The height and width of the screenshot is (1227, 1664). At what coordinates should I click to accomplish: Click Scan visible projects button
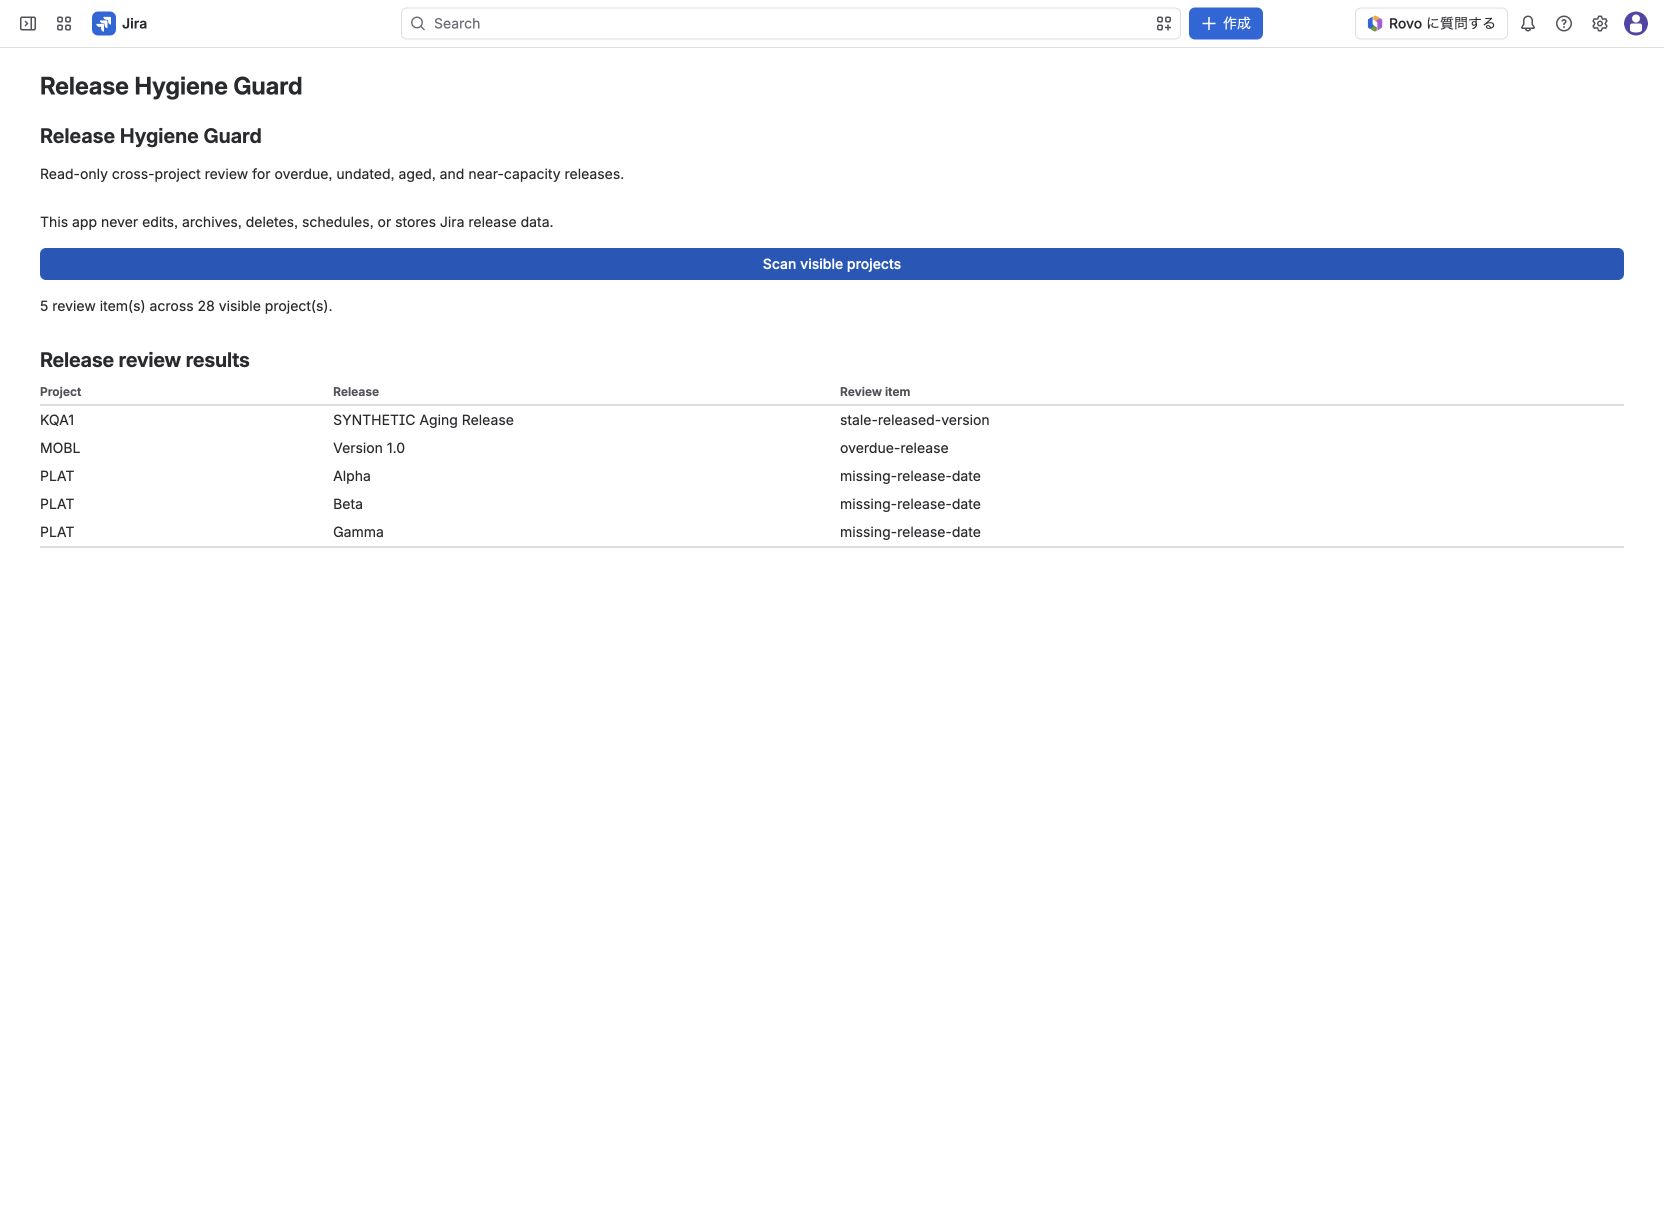coord(832,264)
